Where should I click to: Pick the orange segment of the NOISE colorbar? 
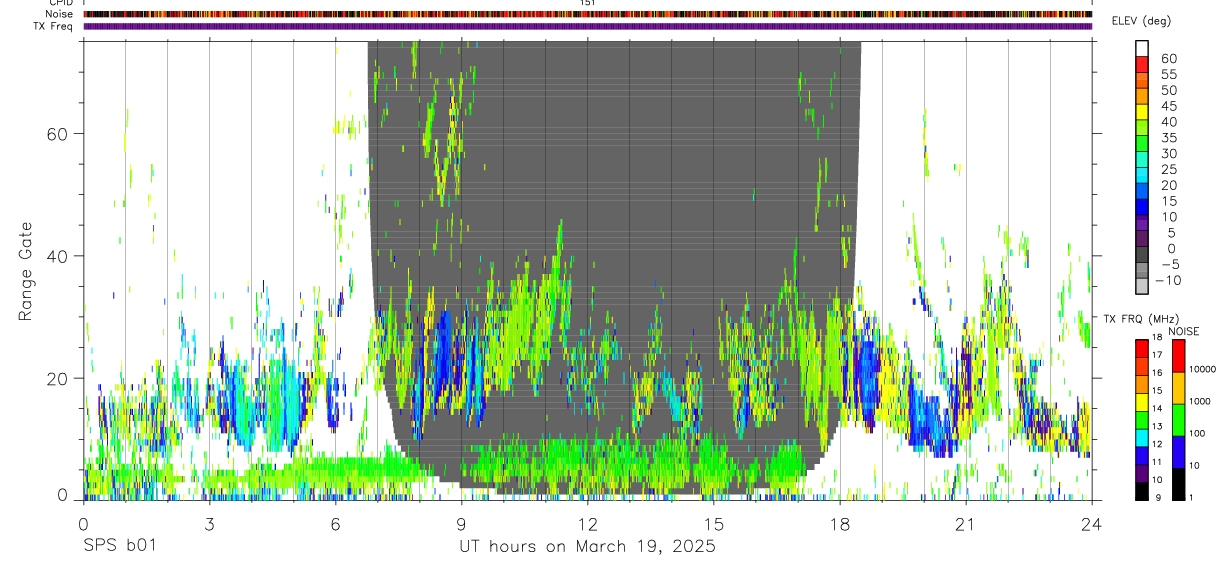tap(1177, 388)
